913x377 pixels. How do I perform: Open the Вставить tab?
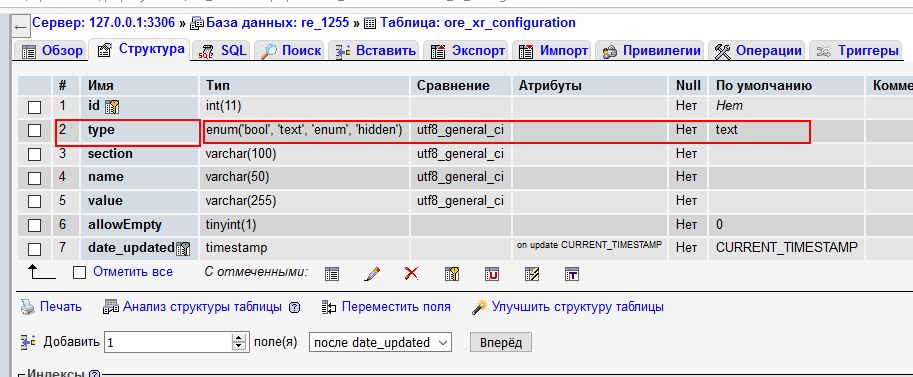(375, 51)
